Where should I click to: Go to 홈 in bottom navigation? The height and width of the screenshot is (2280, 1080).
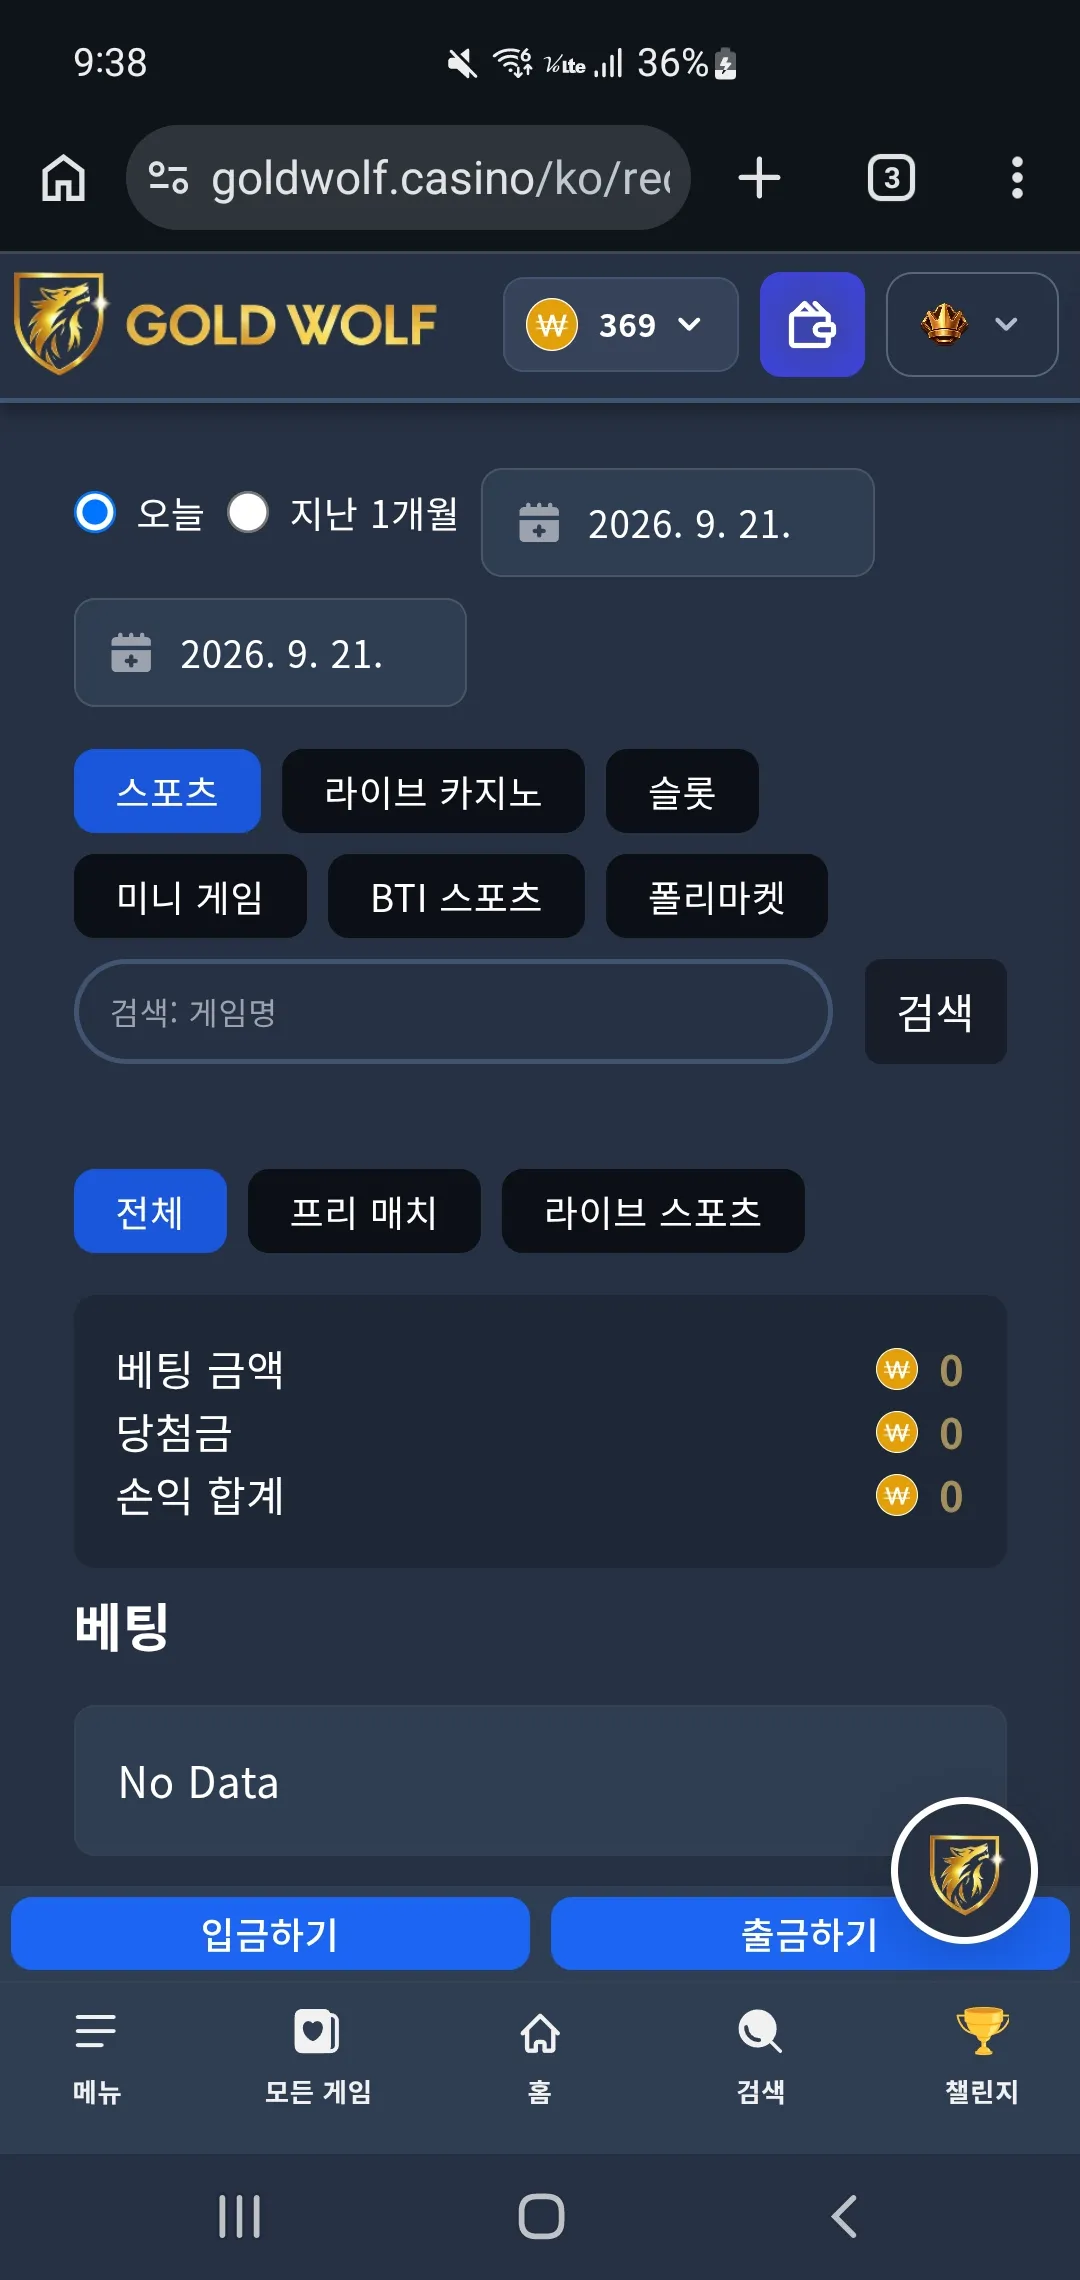[x=540, y=2050]
